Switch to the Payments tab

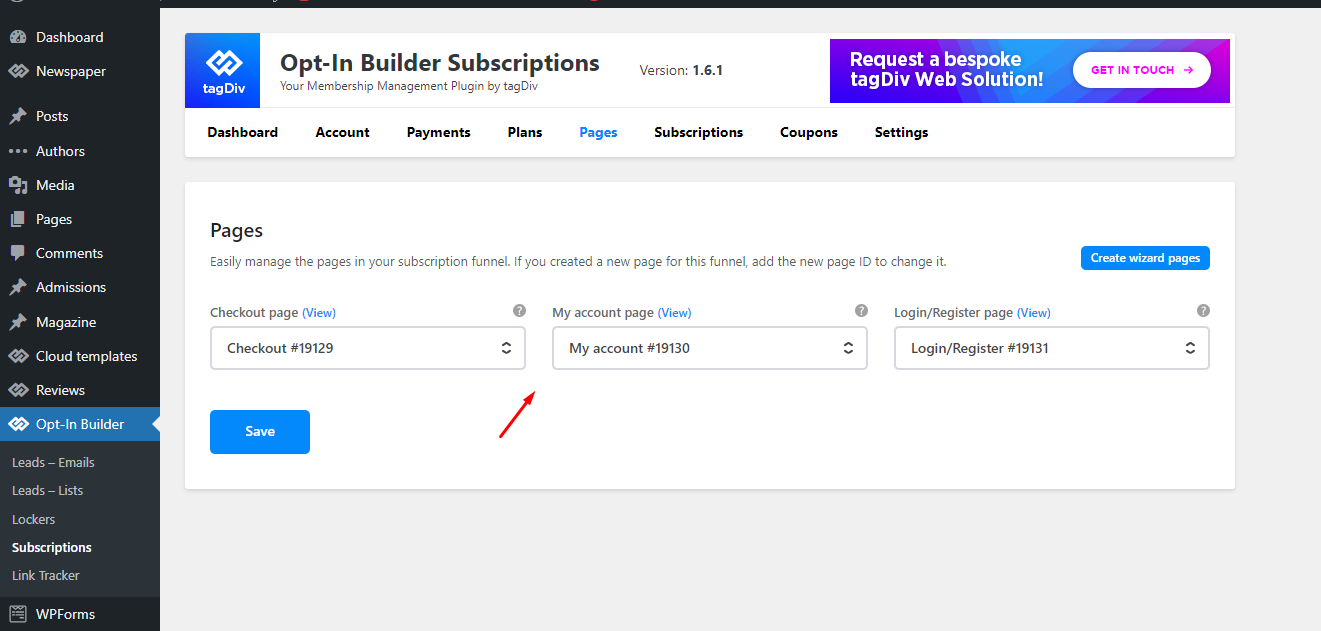click(x=439, y=132)
